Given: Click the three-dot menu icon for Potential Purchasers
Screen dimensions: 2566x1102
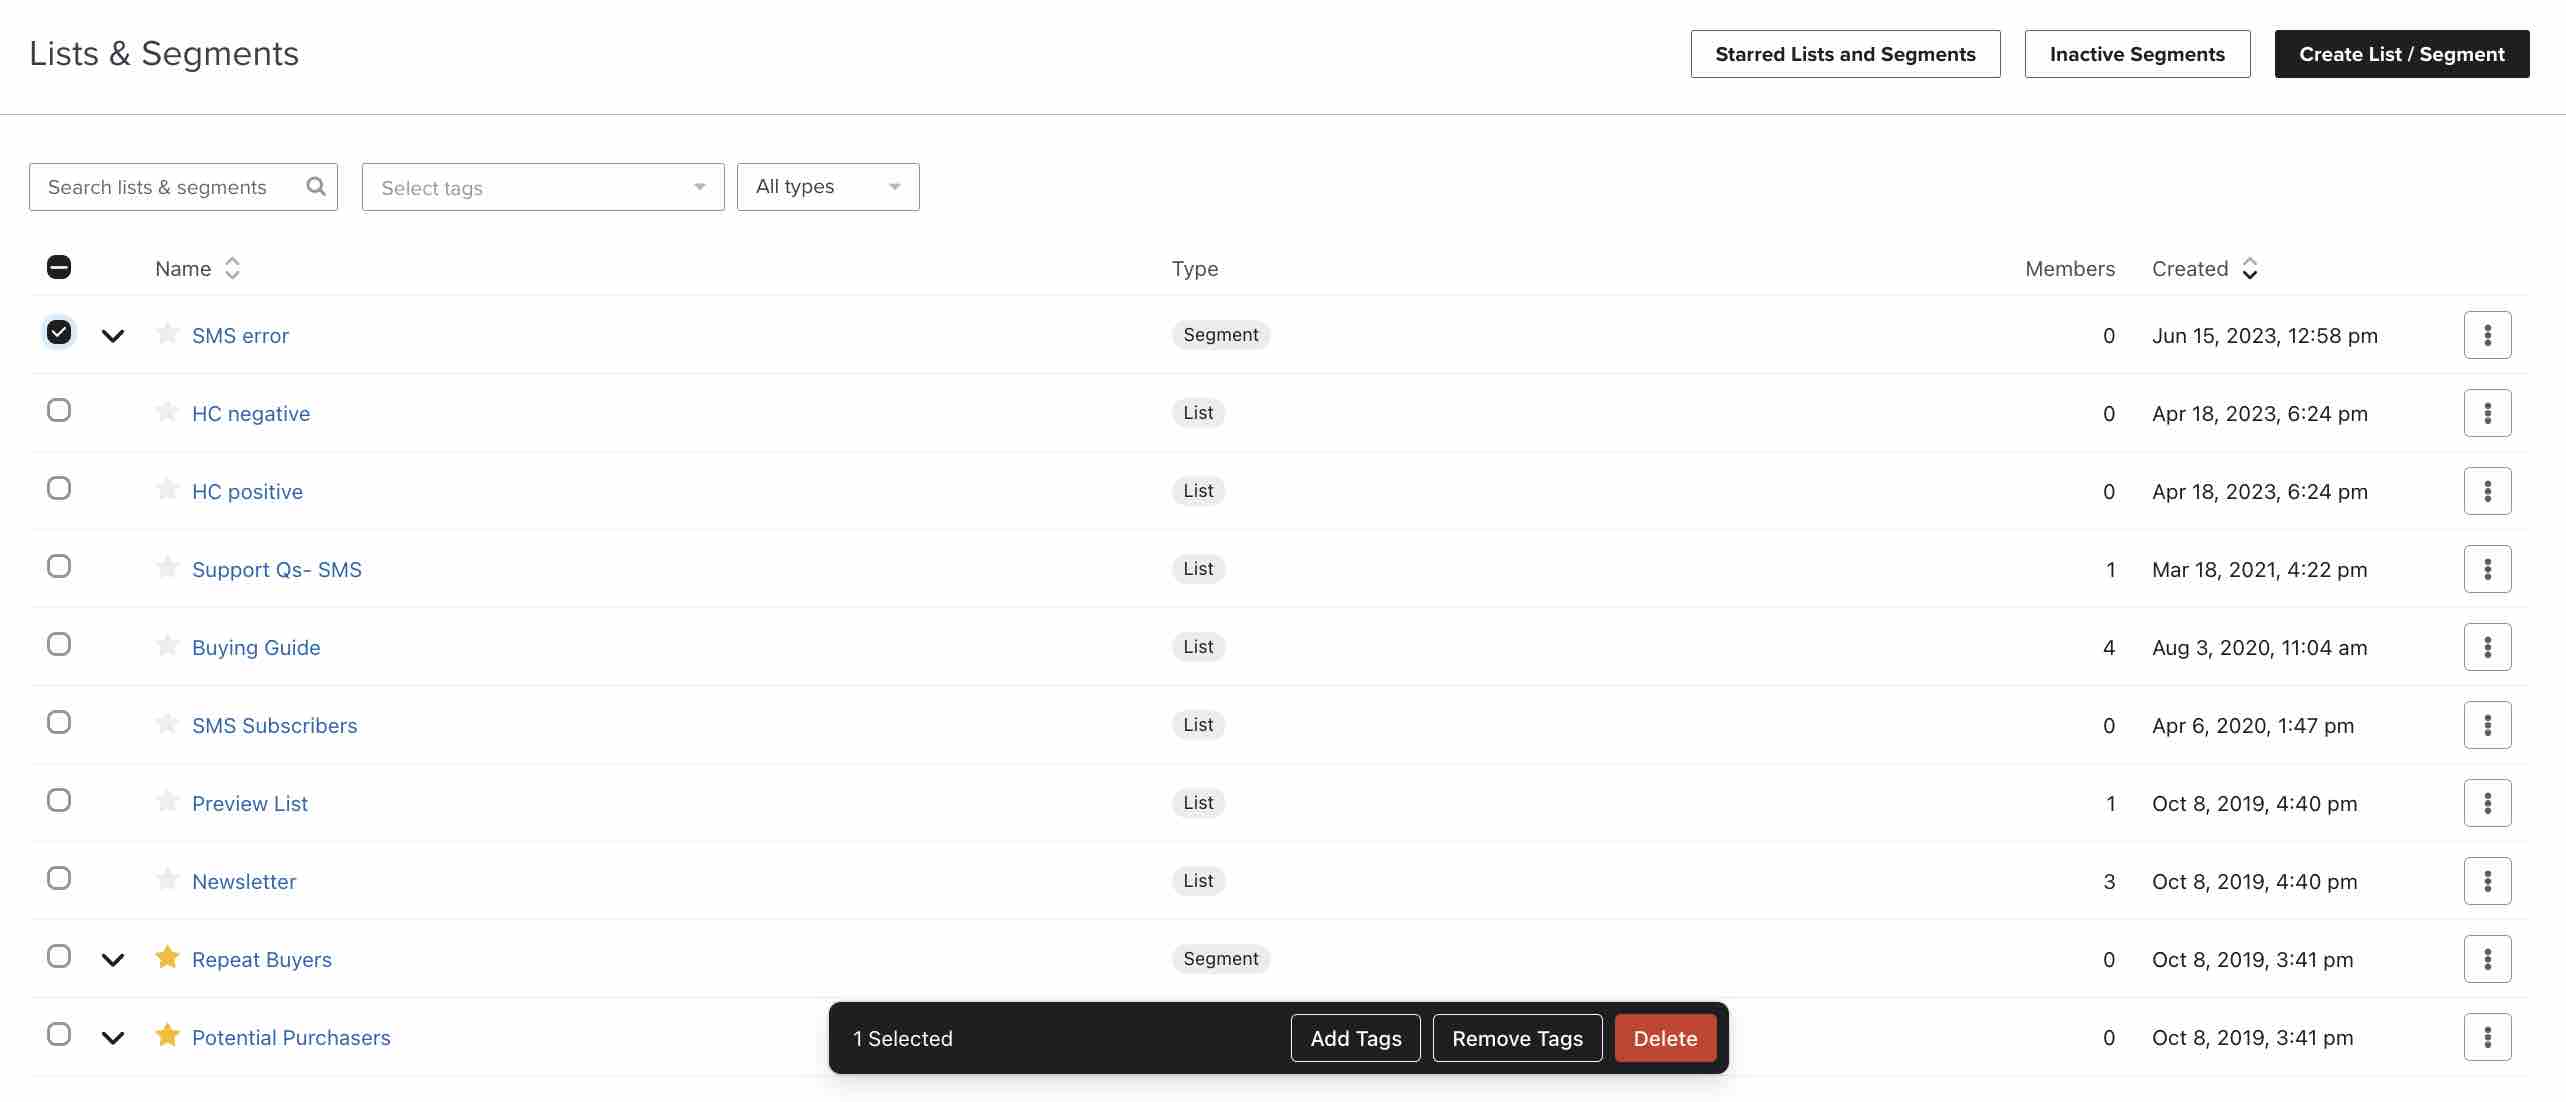Looking at the screenshot, I should [x=2487, y=1037].
